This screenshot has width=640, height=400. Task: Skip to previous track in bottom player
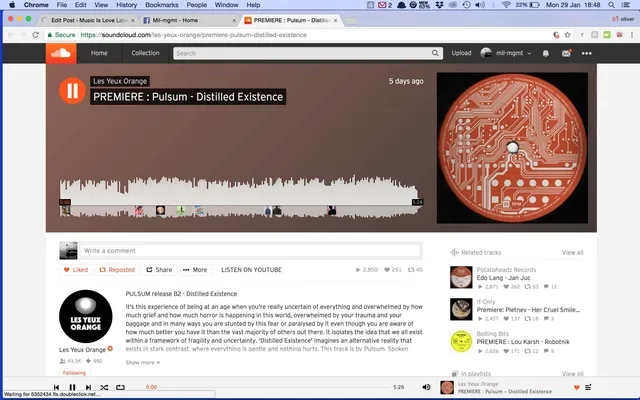pos(56,387)
